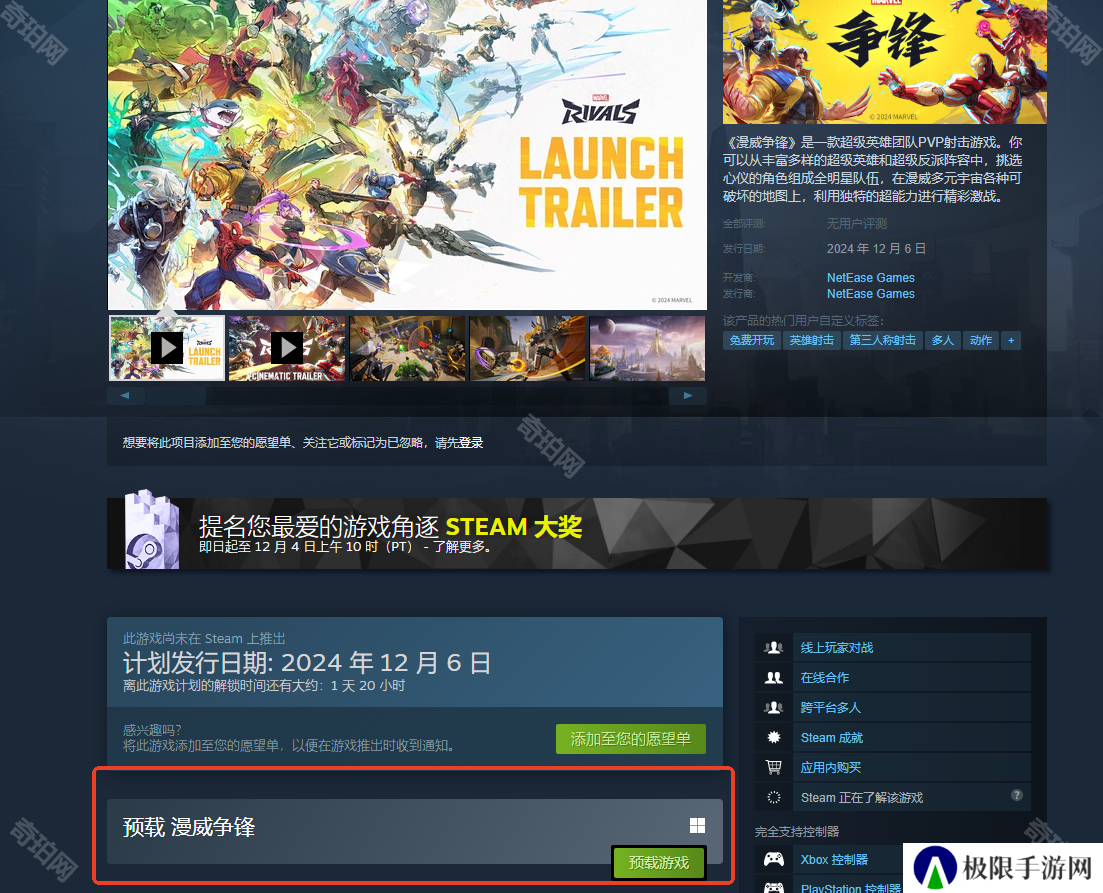This screenshot has width=1103, height=893.
Task: Add more tags with the plus button
Action: [1011, 341]
